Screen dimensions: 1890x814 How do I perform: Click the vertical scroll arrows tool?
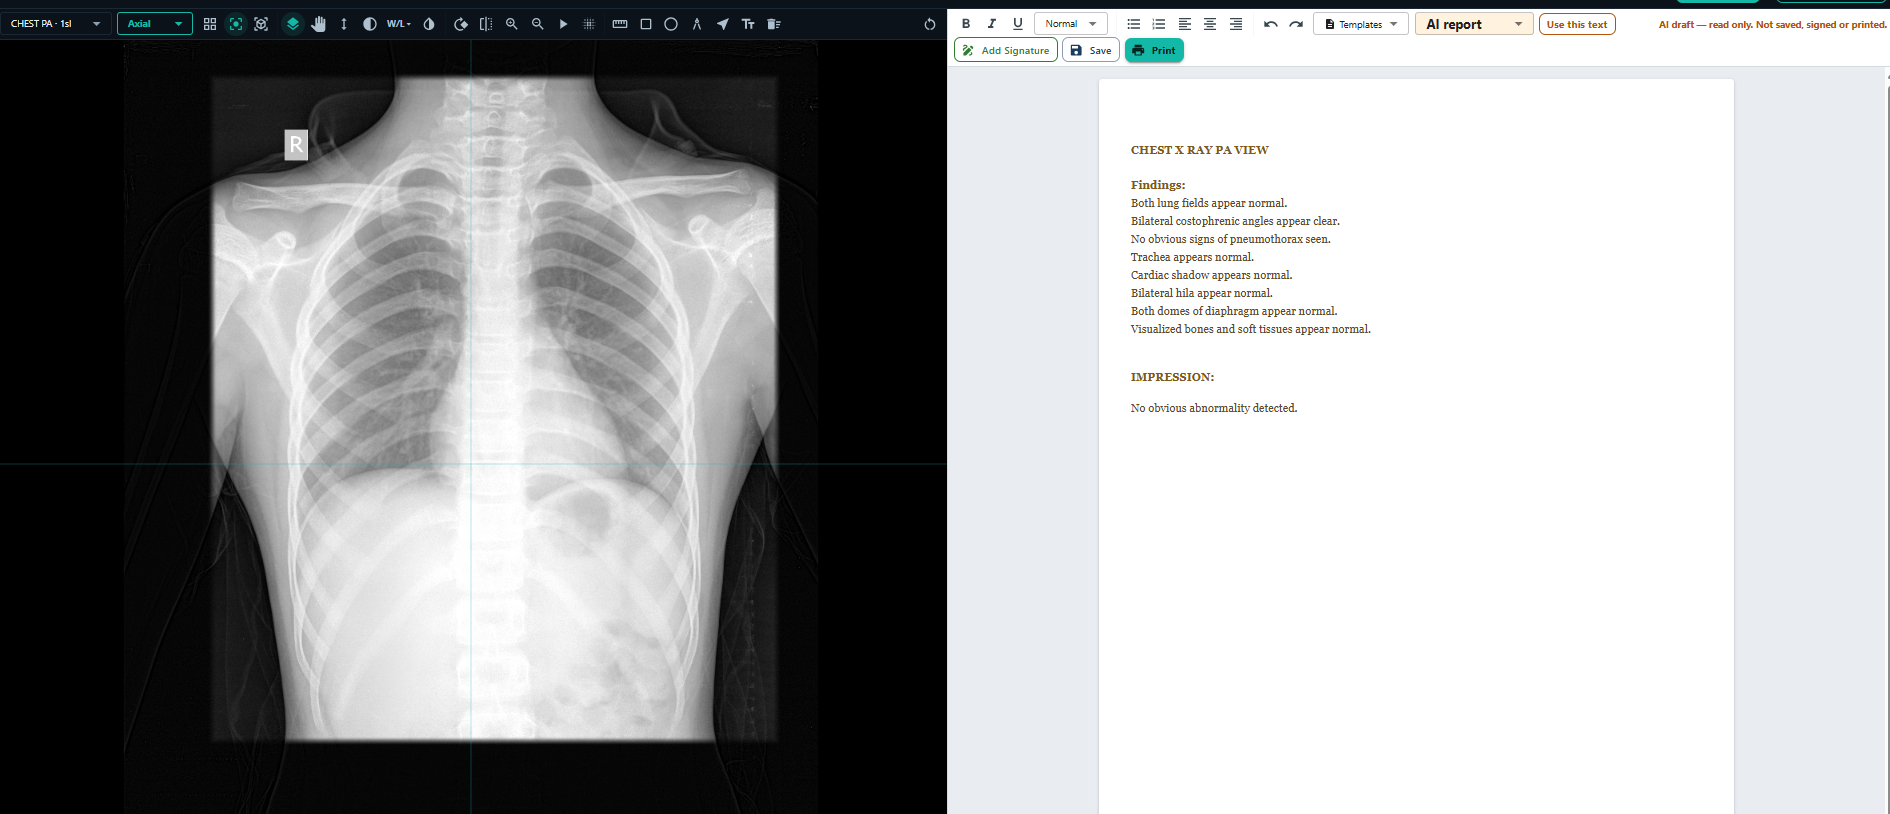tap(344, 24)
